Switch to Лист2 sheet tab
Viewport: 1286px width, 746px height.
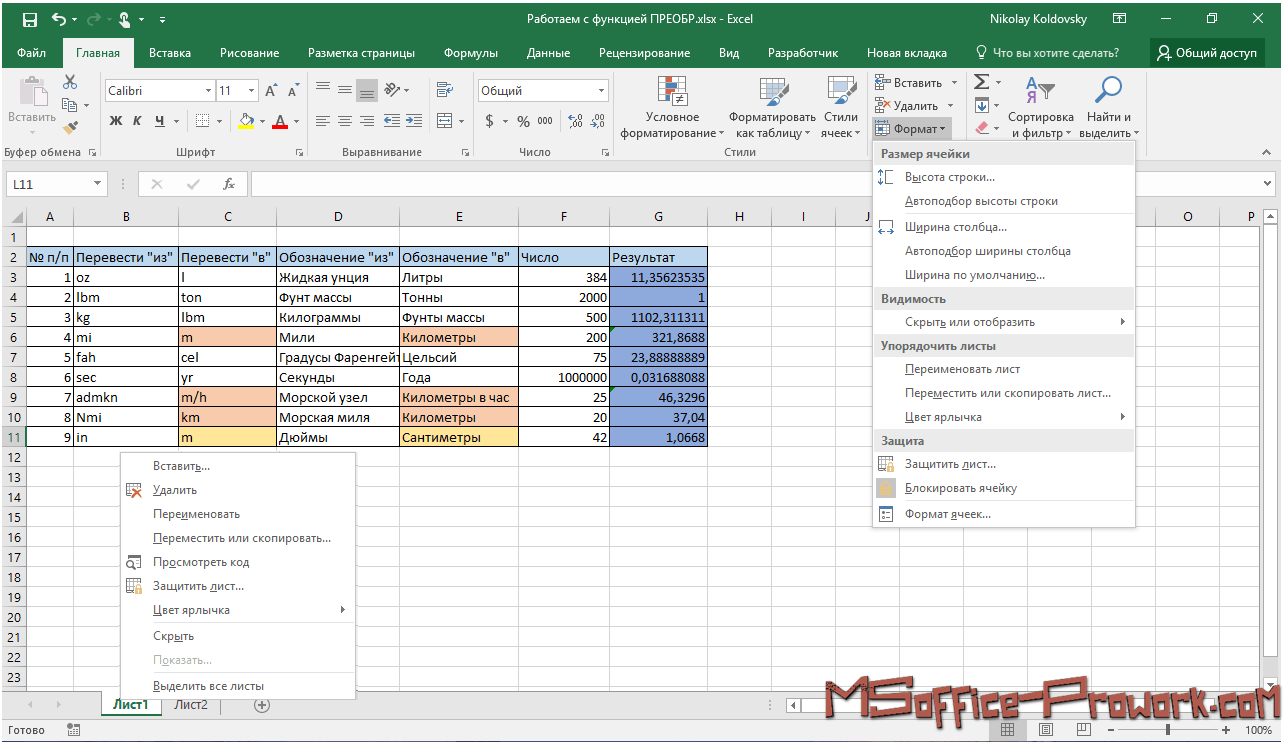click(x=191, y=705)
